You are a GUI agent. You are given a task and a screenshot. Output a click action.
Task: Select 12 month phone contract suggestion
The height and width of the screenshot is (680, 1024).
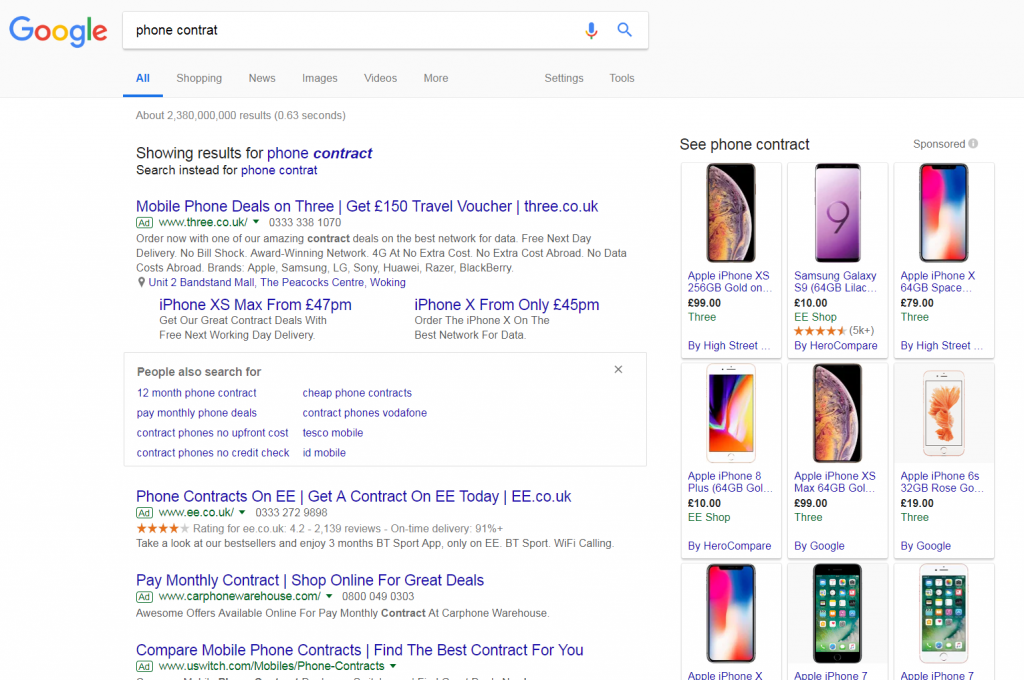(197, 393)
